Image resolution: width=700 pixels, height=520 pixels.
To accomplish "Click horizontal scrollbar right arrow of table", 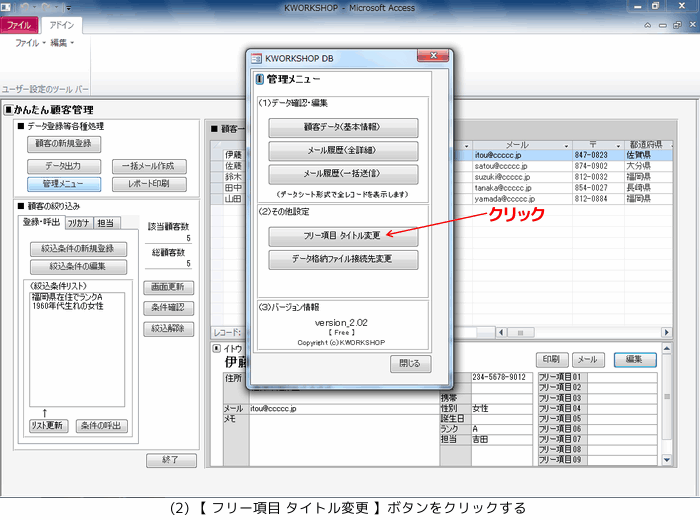I will [x=667, y=333].
